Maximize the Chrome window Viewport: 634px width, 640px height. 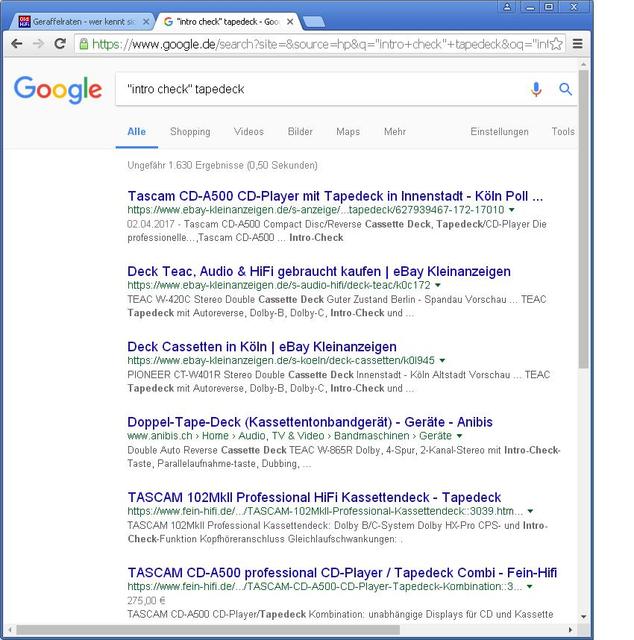(549, 7)
